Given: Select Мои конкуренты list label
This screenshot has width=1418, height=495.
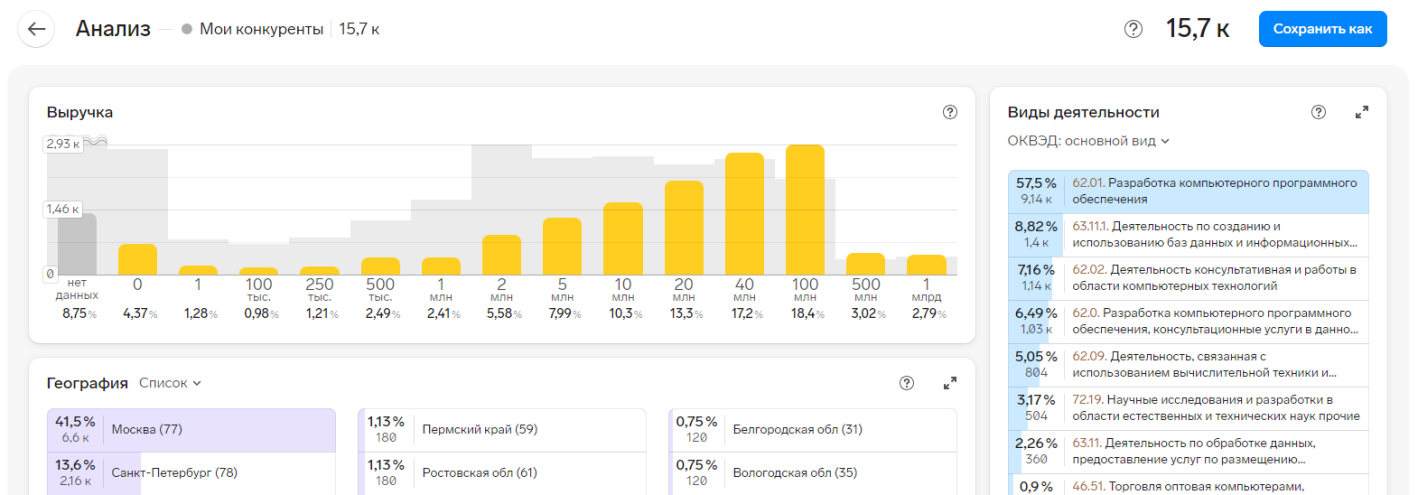Looking at the screenshot, I should tap(261, 29).
